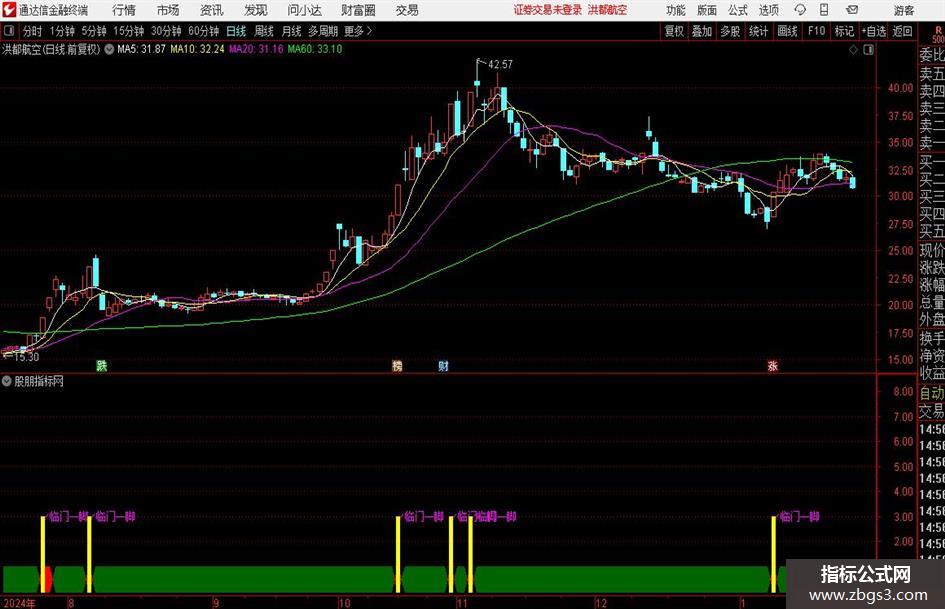Click the 复权 toolbar button
Screen dimensions: 945x609
(x=674, y=31)
